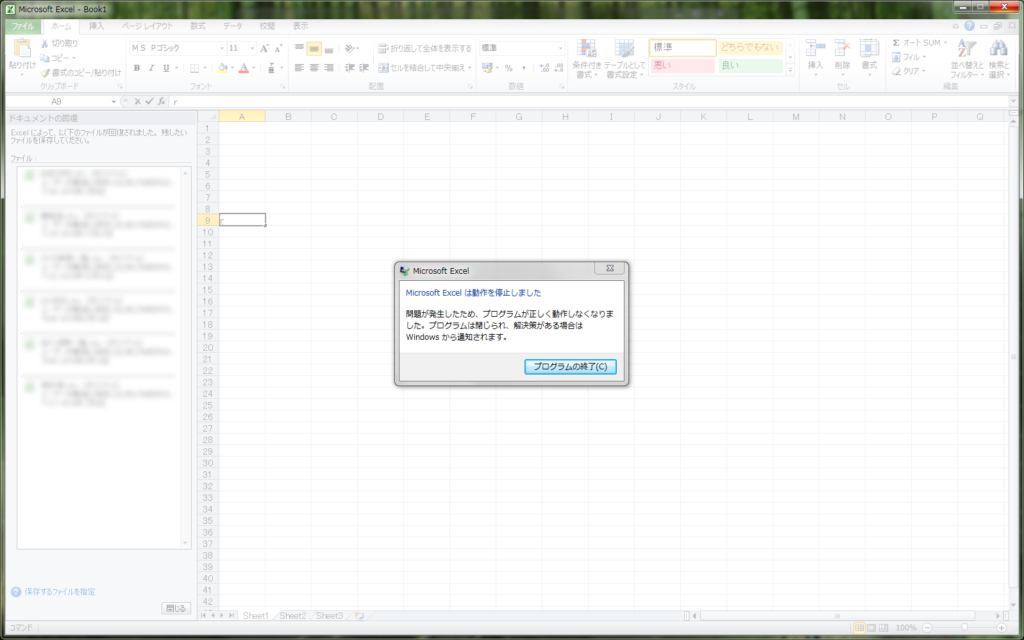Toggle Italic formatting
1024x640 pixels.
(x=151, y=68)
